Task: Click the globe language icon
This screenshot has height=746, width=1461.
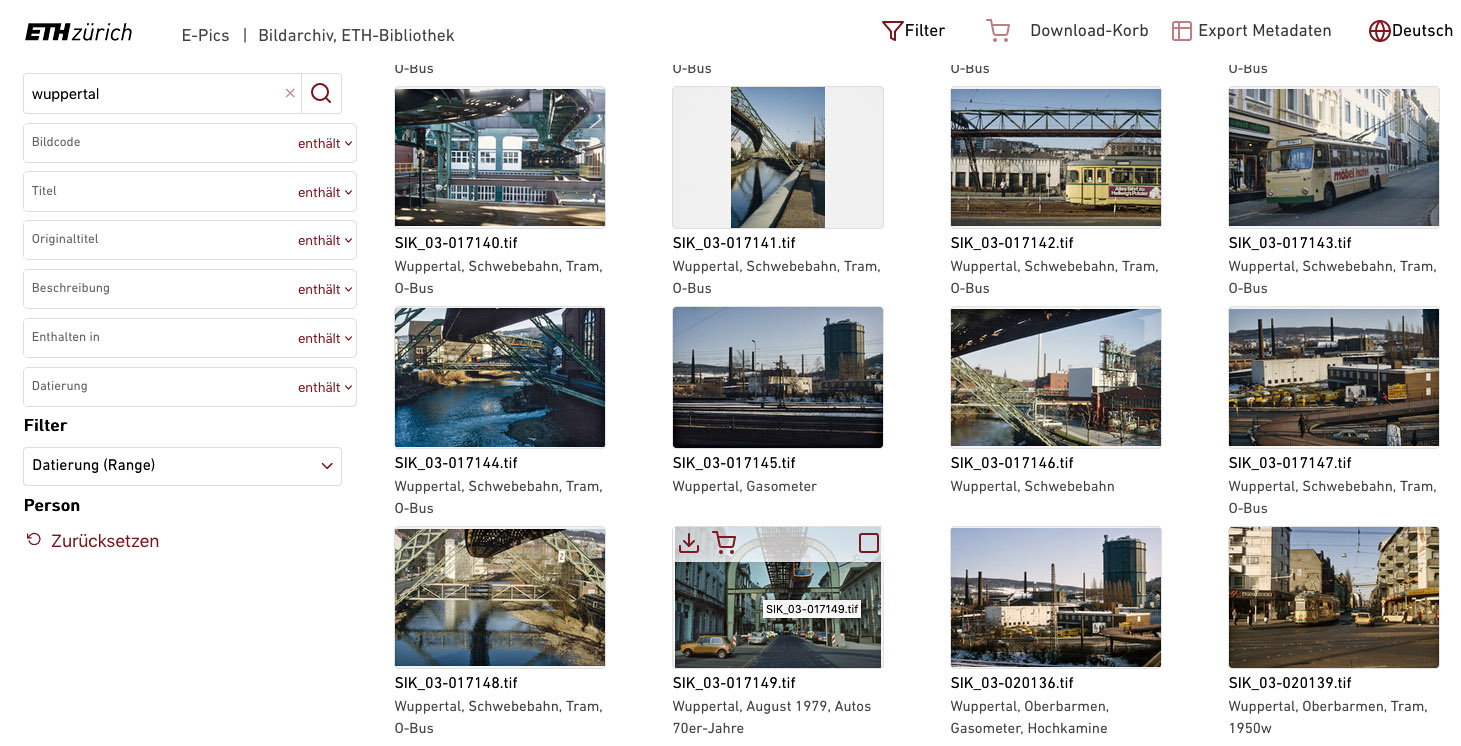Action: click(x=1379, y=31)
